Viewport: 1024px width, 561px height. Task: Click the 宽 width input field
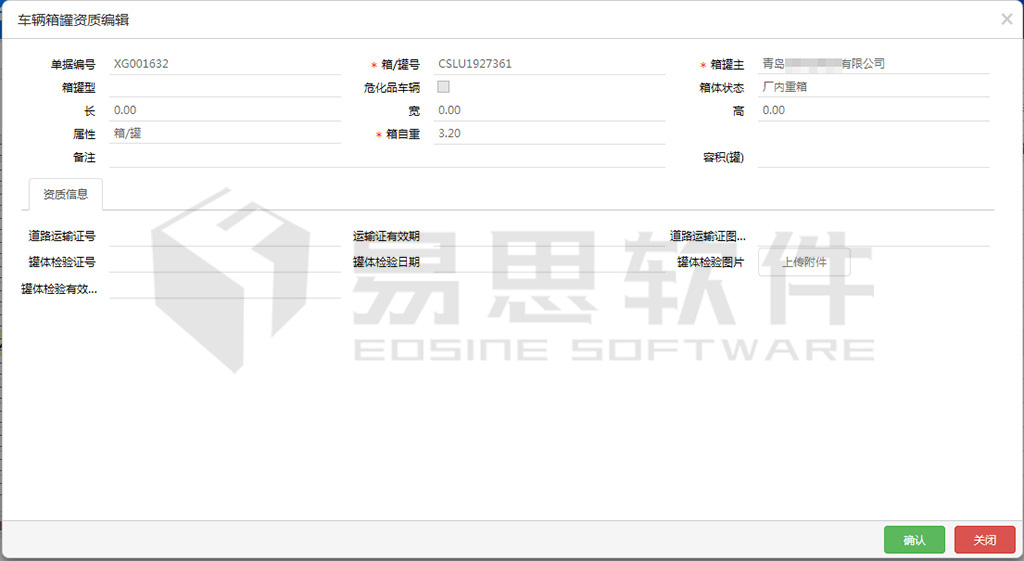click(549, 110)
